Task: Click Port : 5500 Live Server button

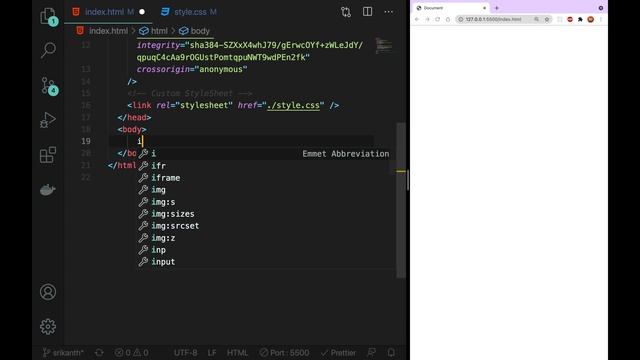Action: tap(284, 353)
